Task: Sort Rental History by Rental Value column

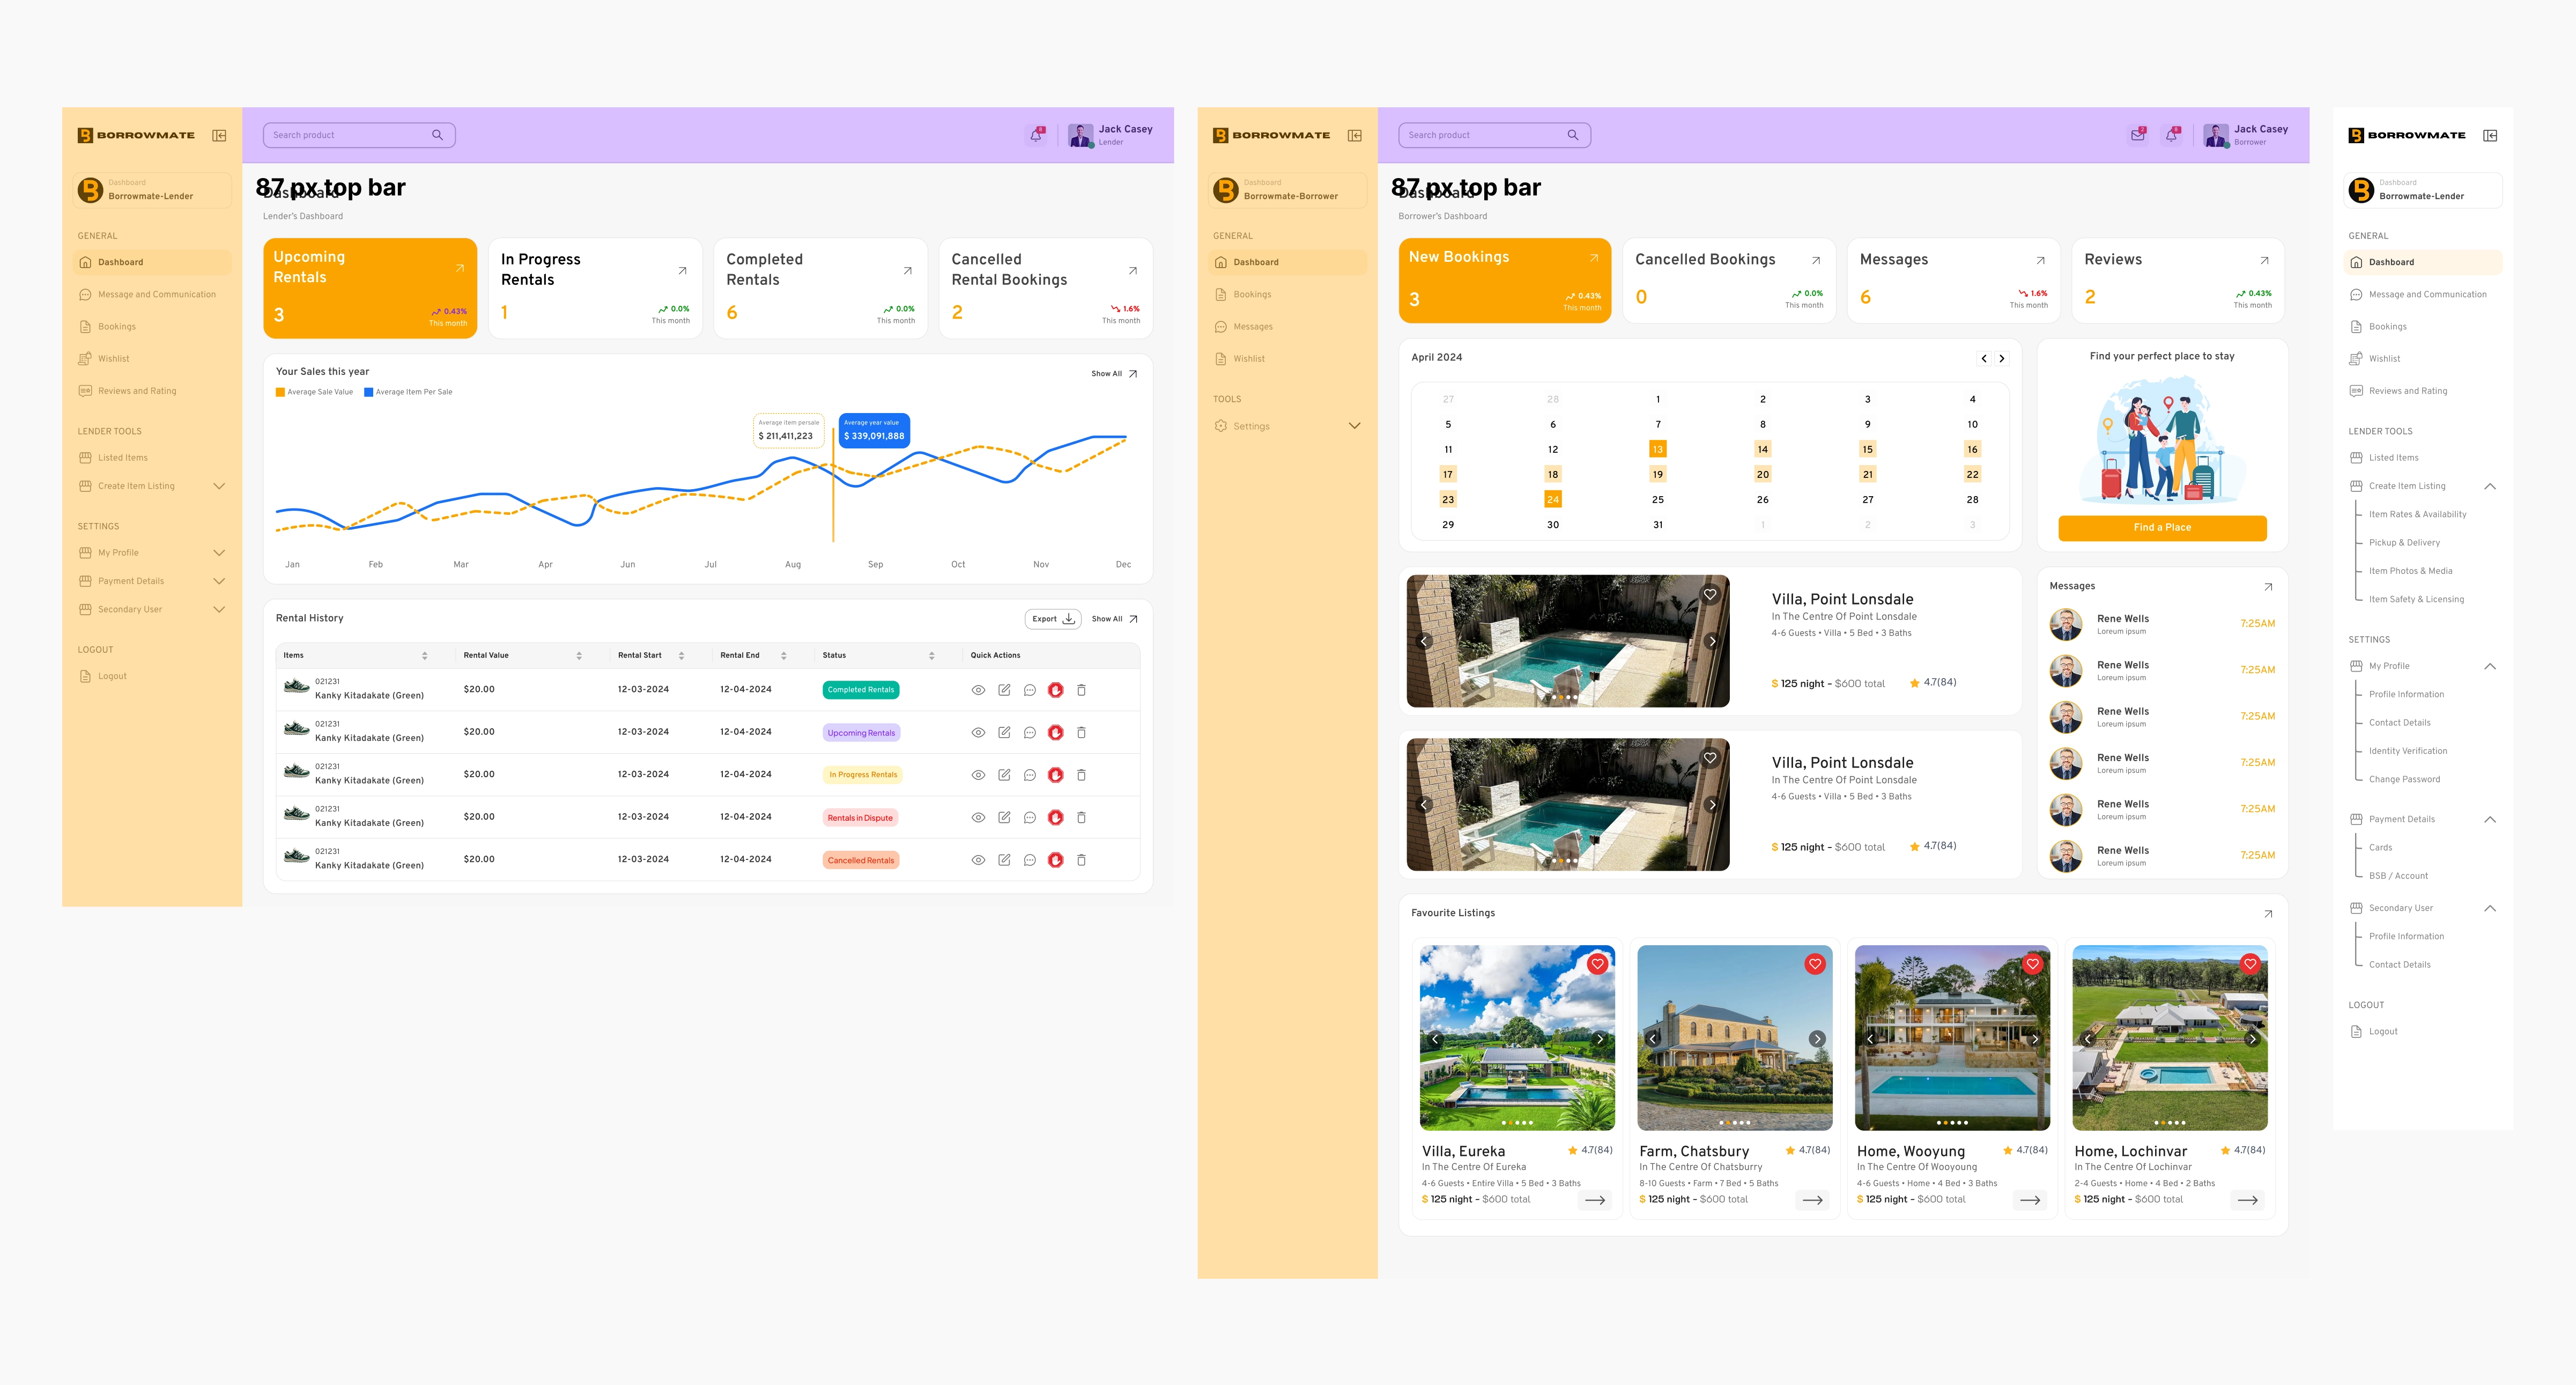Action: pyautogui.click(x=579, y=656)
